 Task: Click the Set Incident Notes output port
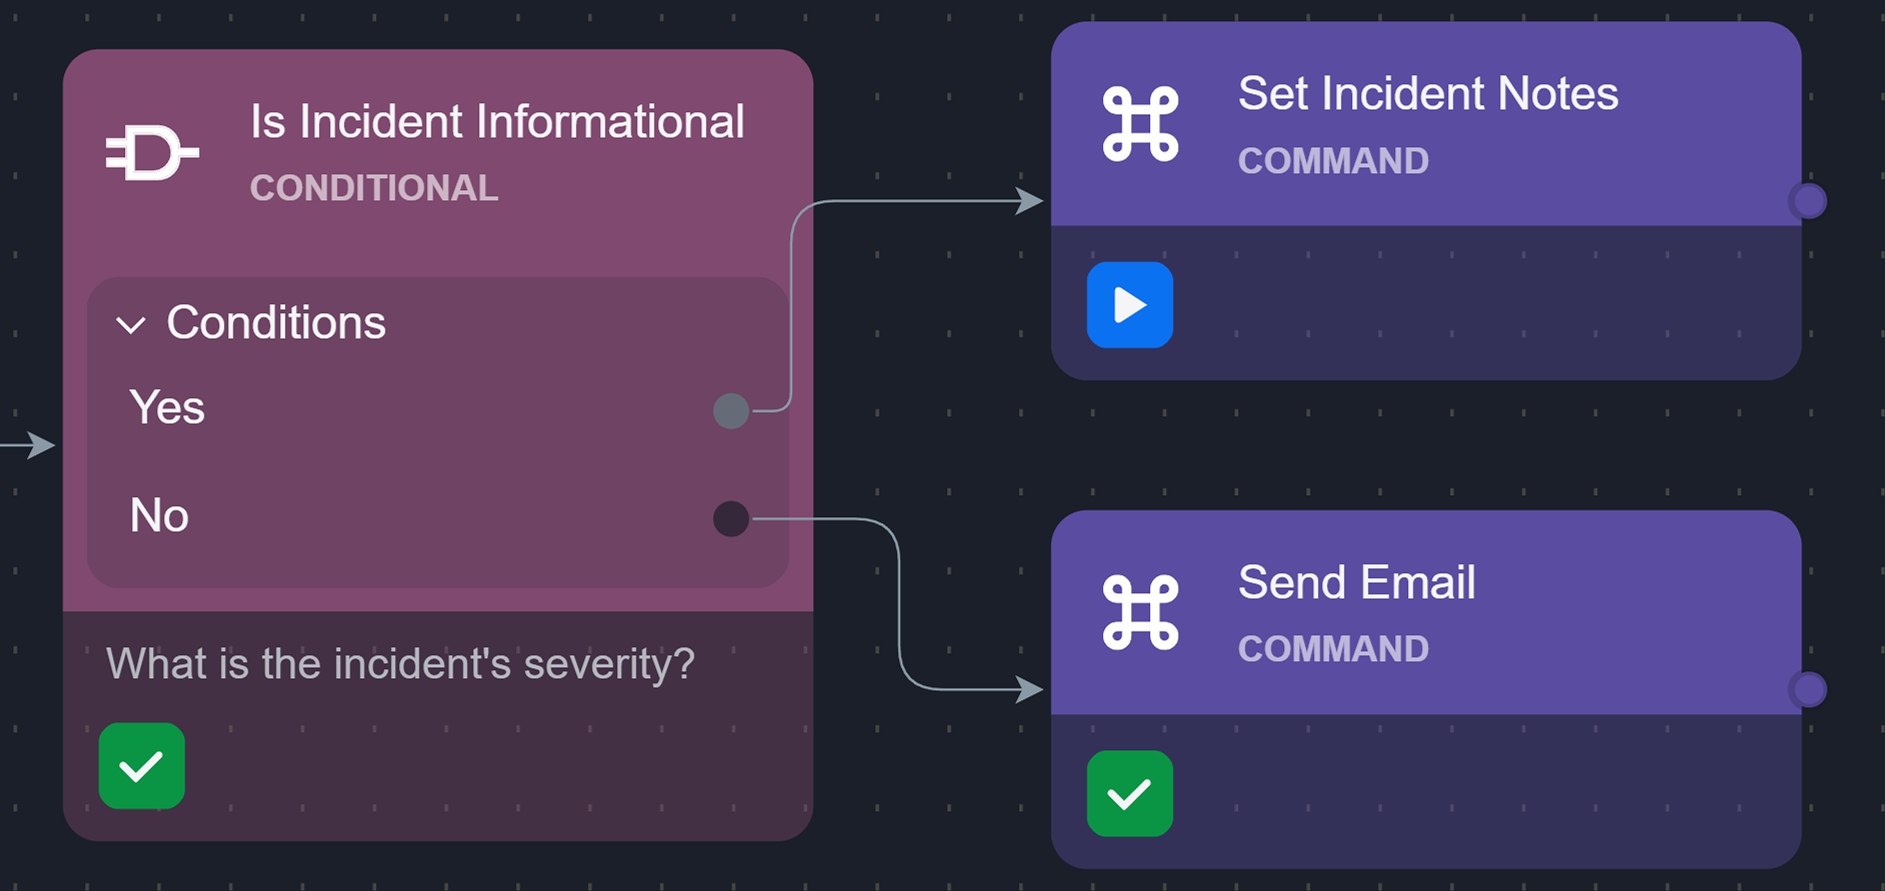1808,201
